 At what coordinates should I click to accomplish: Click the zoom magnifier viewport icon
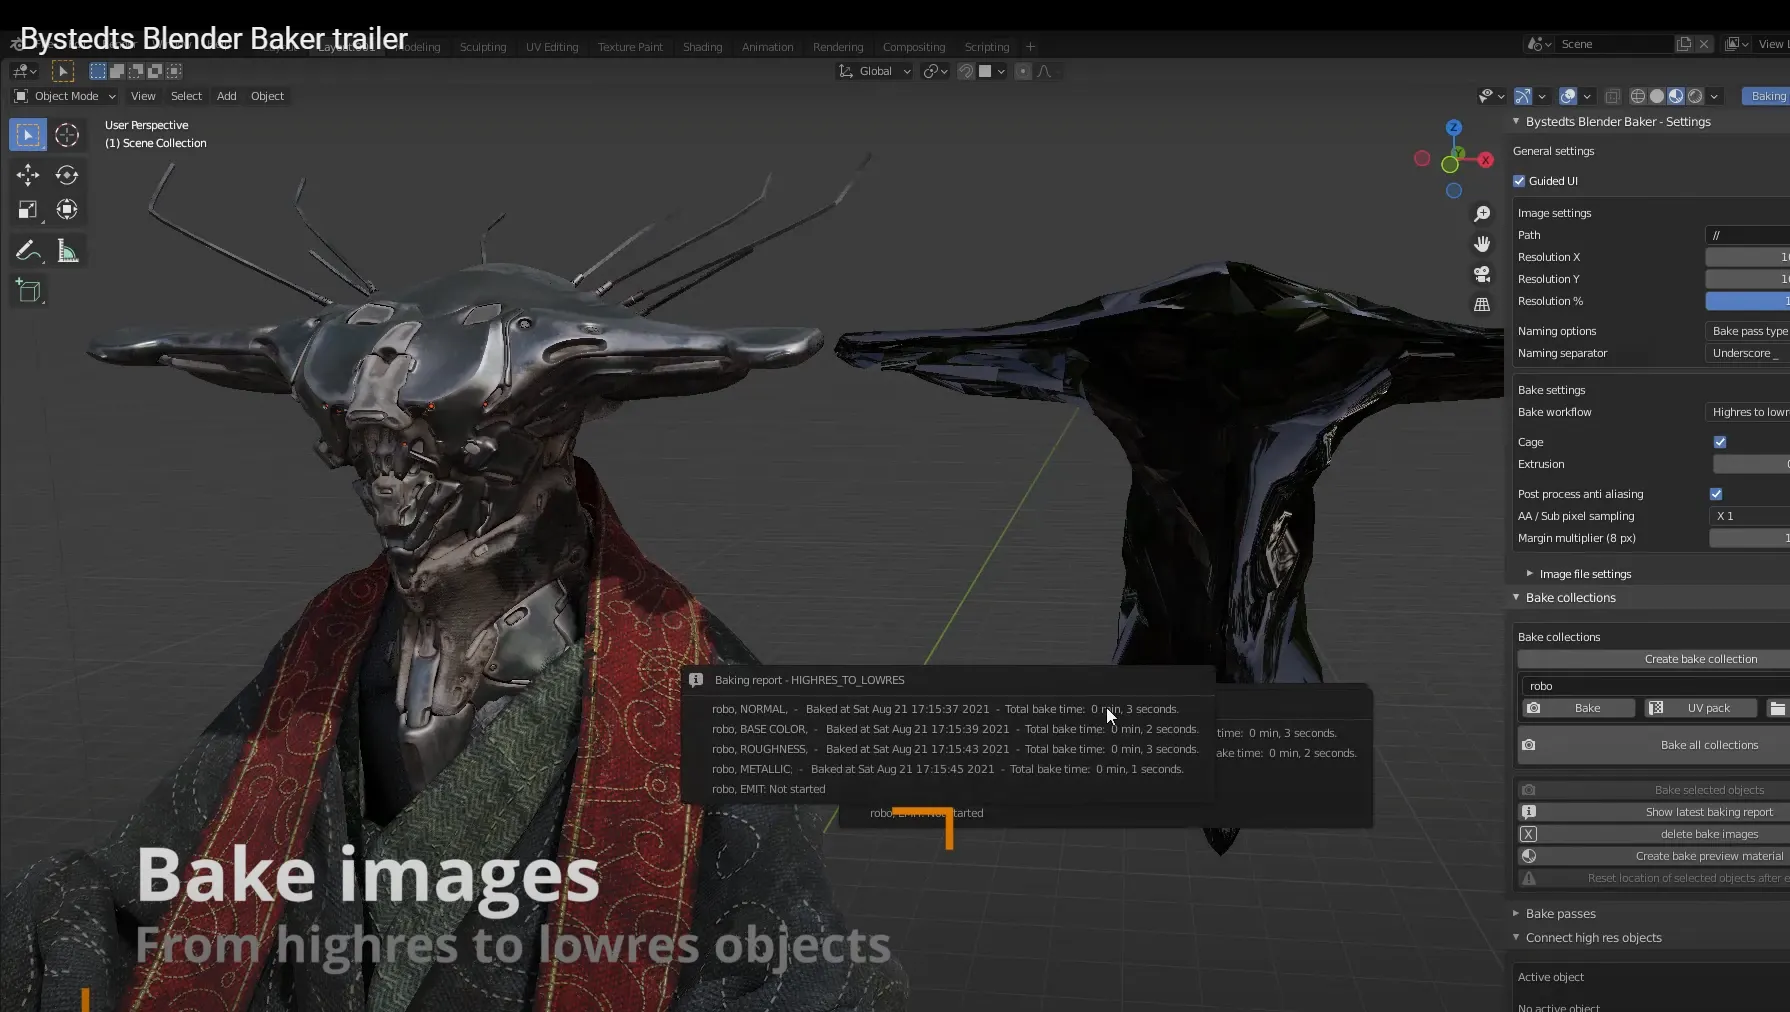[x=1482, y=214]
